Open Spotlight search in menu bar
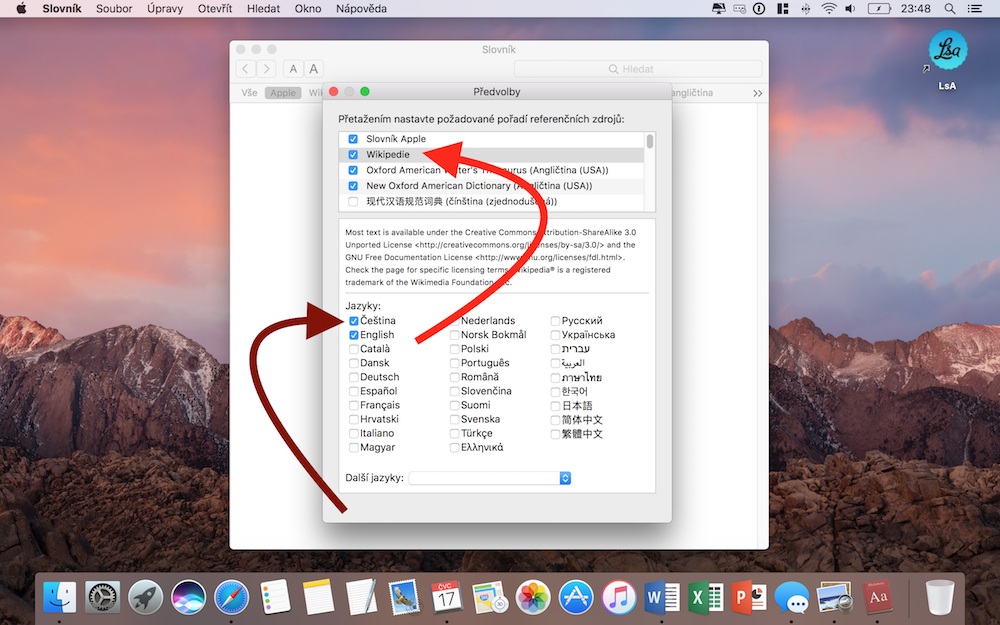 [x=950, y=8]
